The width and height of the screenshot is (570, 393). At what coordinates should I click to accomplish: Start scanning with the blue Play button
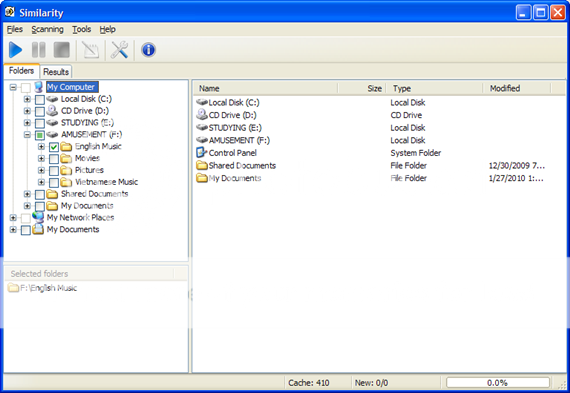[16, 50]
